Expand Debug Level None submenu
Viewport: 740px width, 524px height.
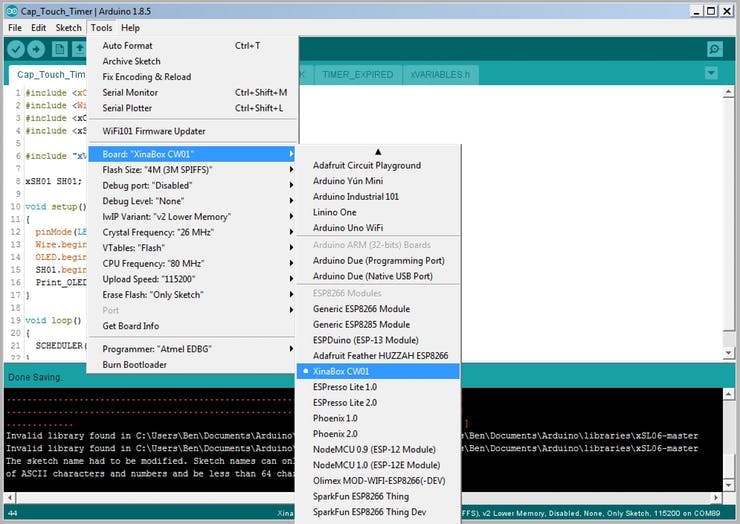pyautogui.click(x=193, y=201)
